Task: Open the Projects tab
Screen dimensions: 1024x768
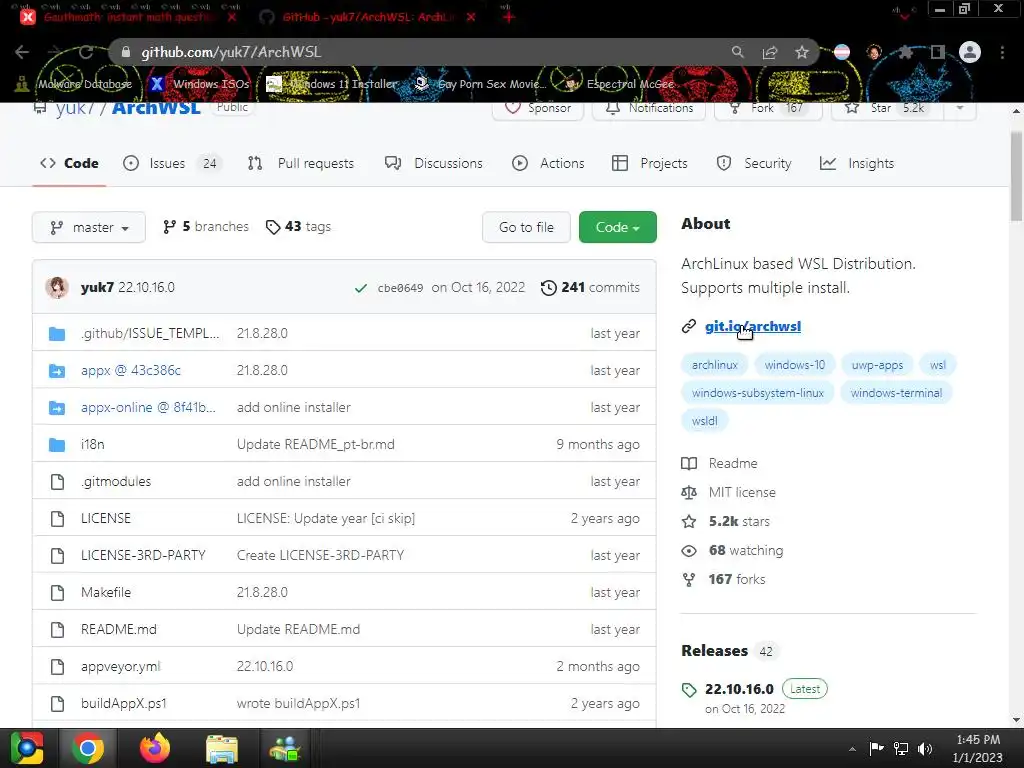Action: pos(650,163)
